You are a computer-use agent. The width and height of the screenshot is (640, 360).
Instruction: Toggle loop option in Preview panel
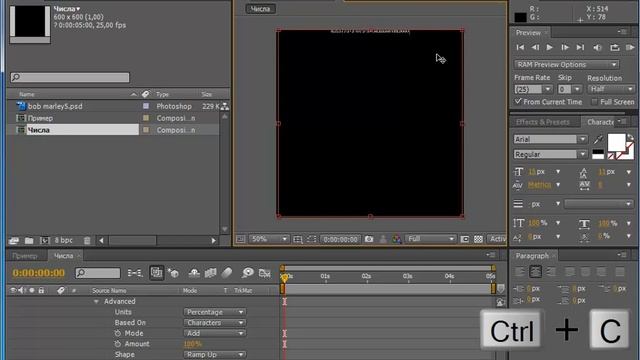(x=615, y=48)
